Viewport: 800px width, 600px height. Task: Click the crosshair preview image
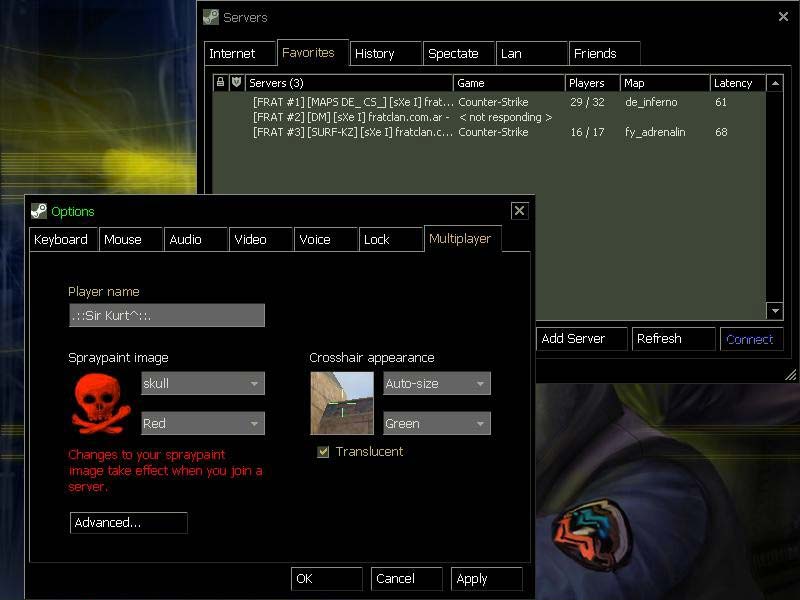click(342, 403)
